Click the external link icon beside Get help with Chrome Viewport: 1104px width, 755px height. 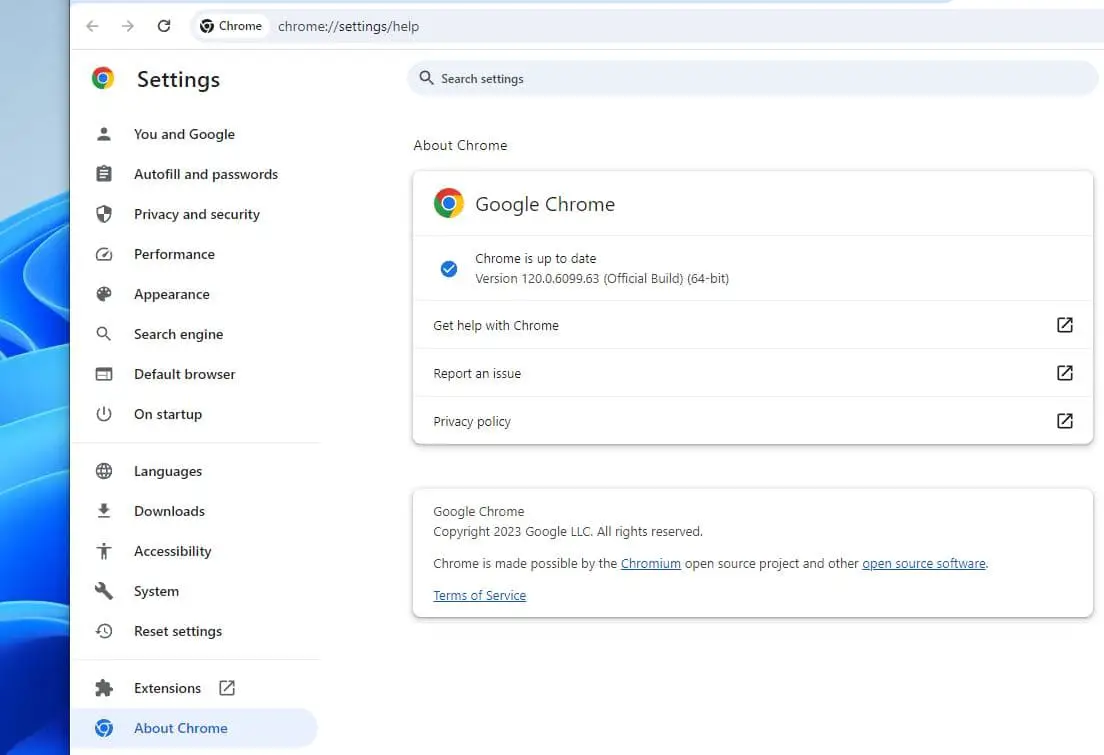[x=1064, y=325]
